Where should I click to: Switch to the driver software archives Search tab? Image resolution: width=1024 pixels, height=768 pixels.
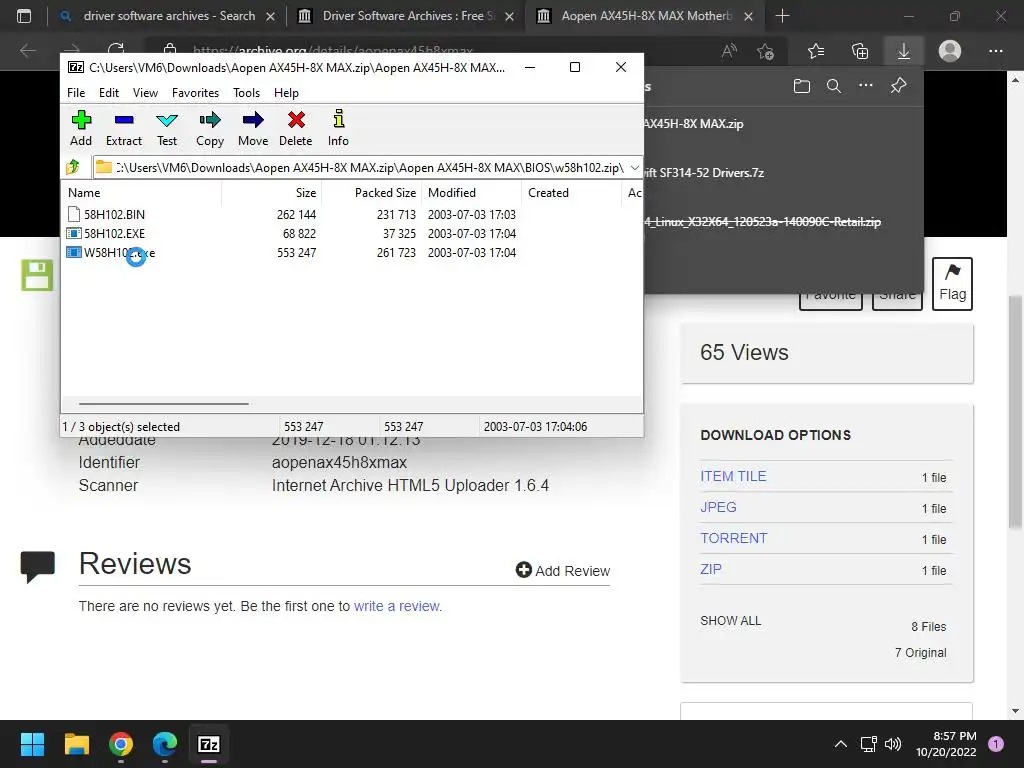[x=168, y=16]
